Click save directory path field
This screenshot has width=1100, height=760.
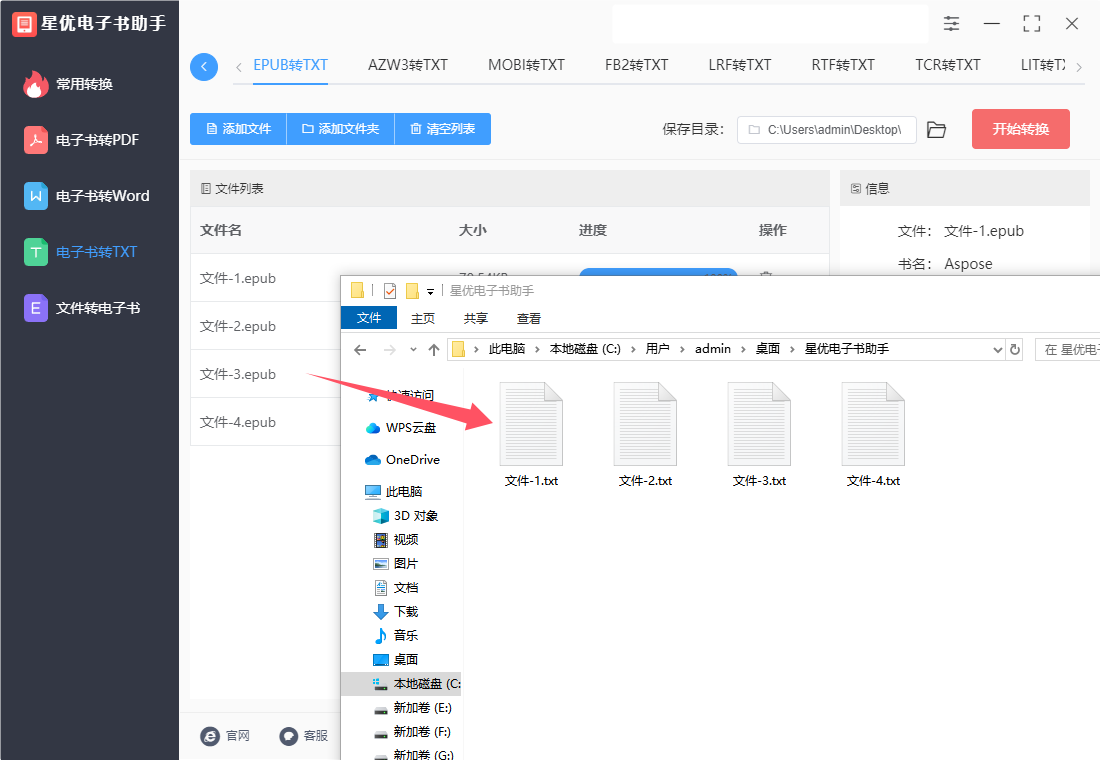click(826, 130)
